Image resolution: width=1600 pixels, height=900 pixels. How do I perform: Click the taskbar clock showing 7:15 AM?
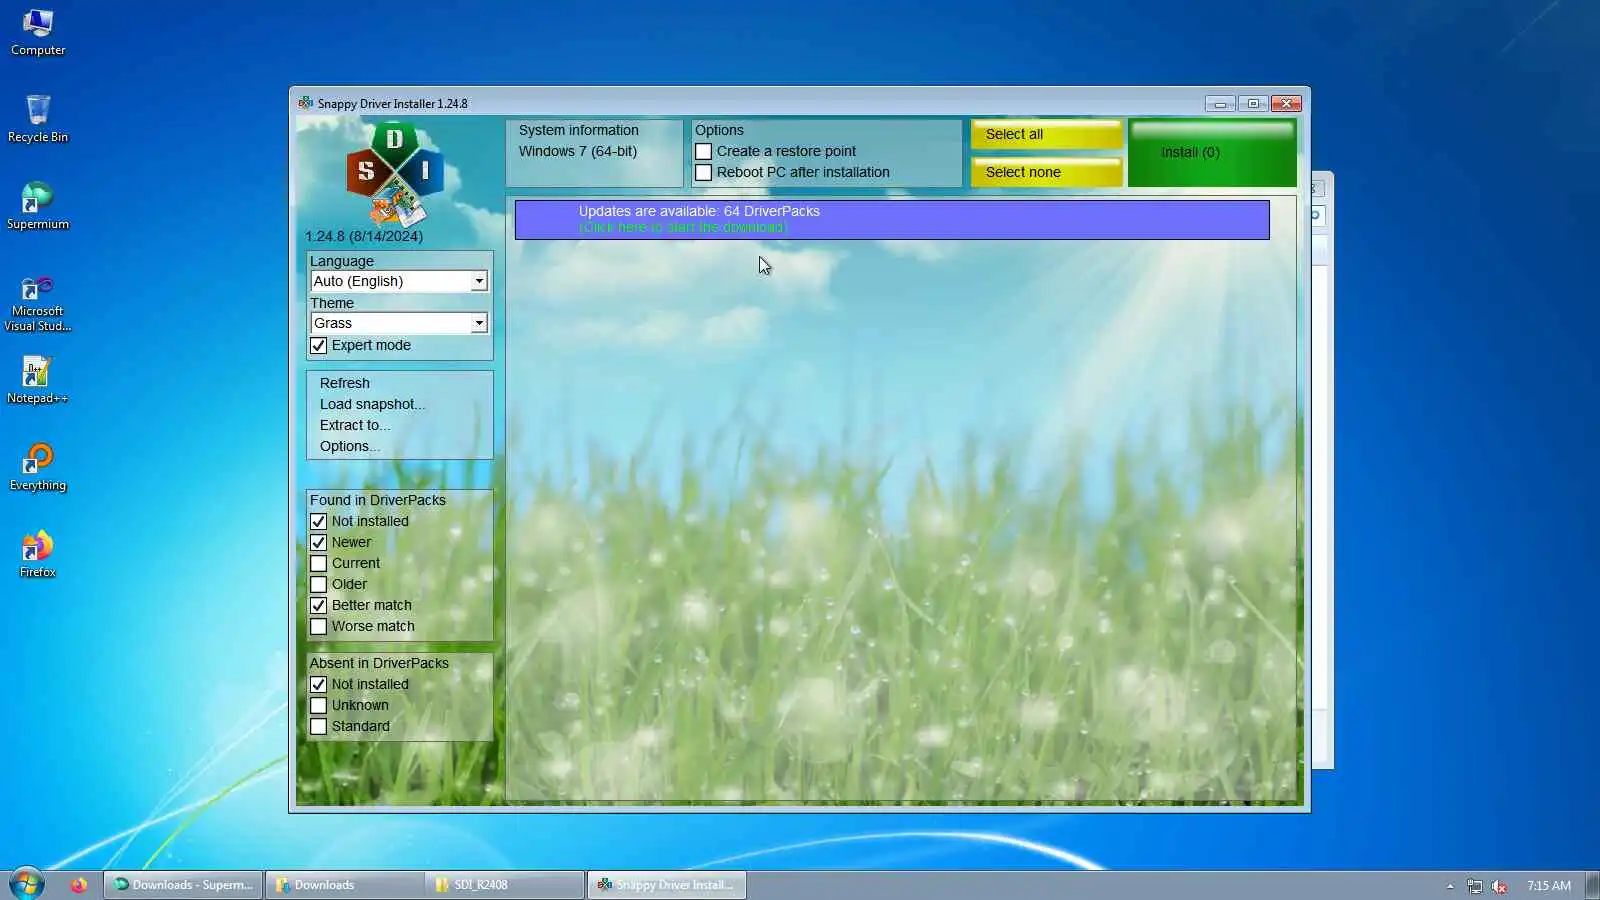[x=1549, y=886]
